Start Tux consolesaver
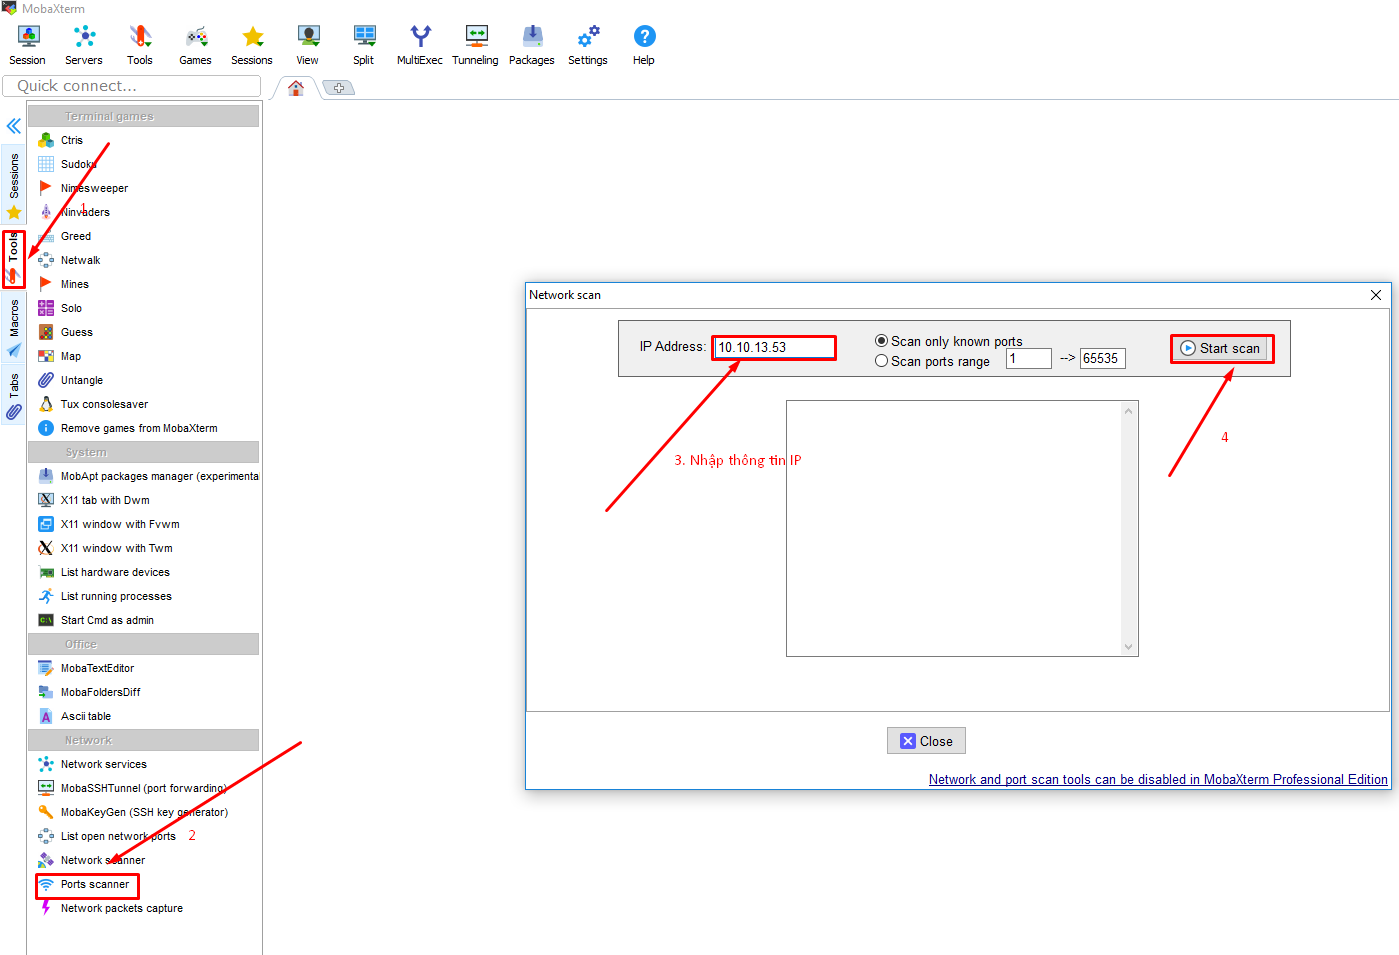 104,404
